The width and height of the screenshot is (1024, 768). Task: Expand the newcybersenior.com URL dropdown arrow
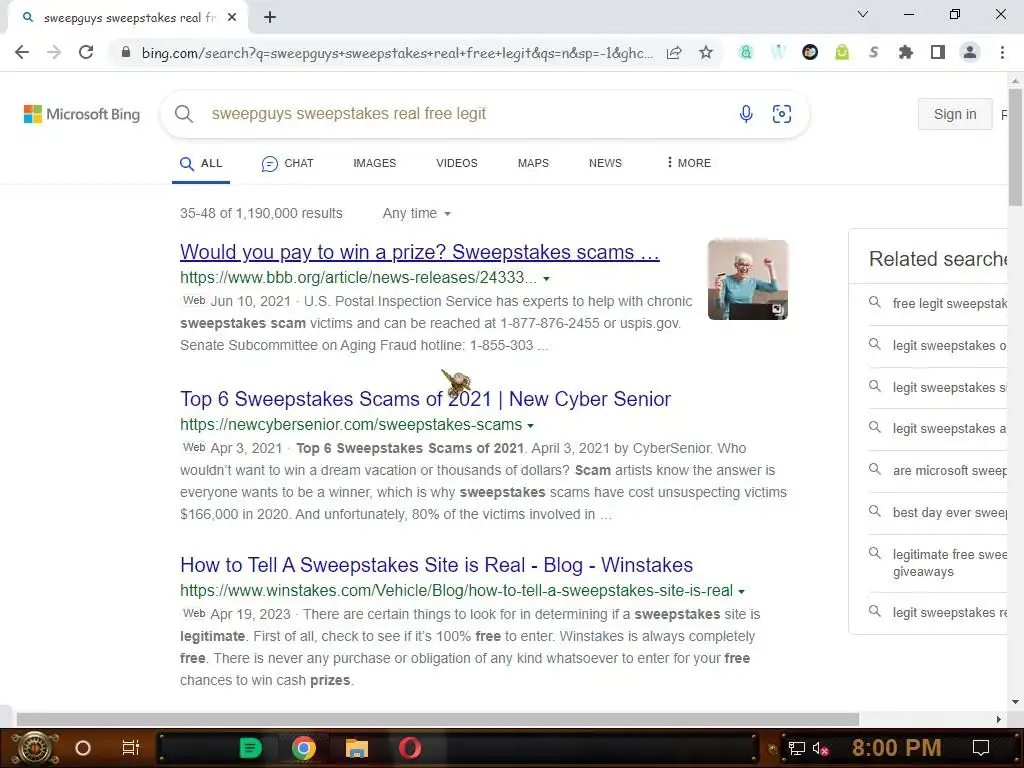530,426
